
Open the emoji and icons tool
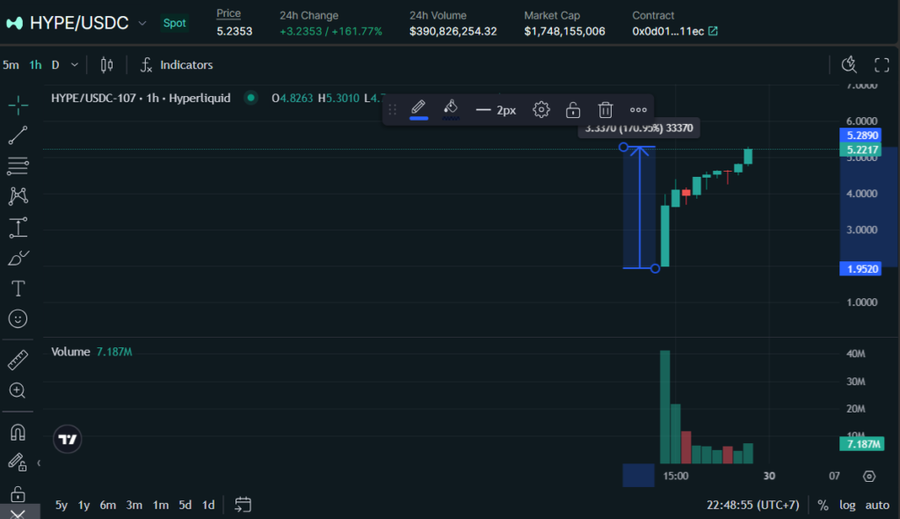18,319
